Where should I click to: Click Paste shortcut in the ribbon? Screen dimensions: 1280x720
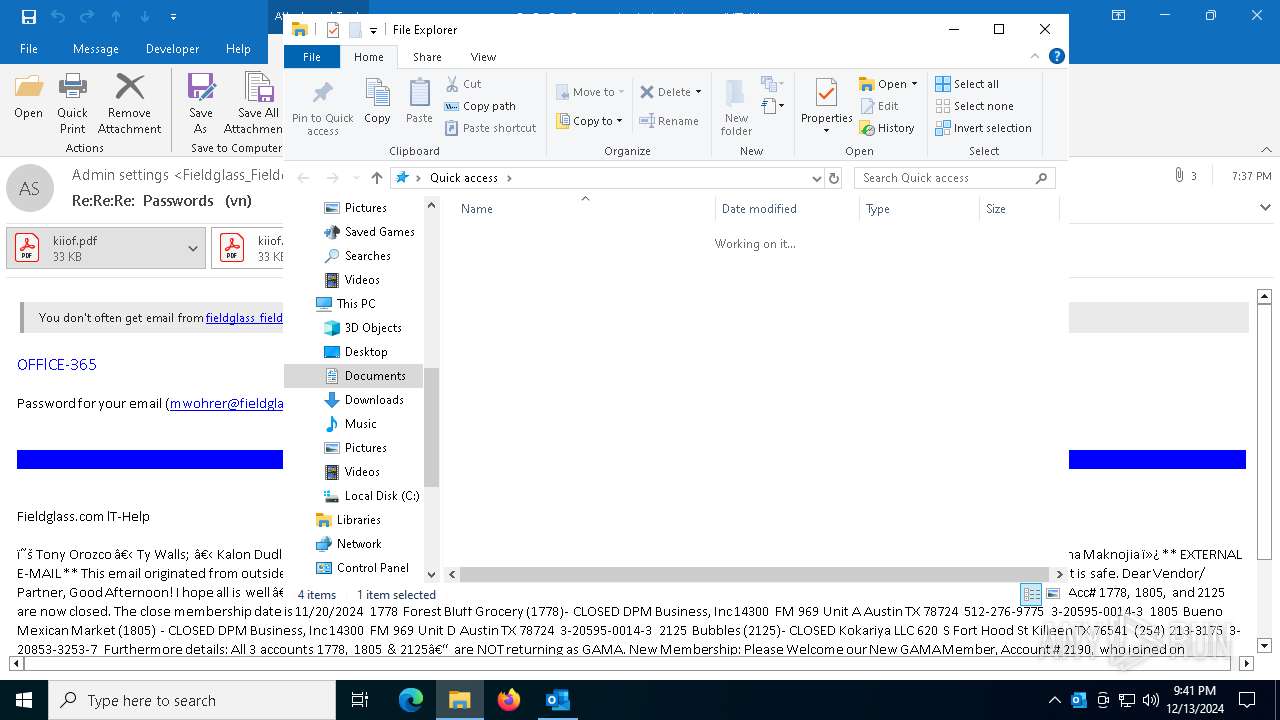pos(490,128)
